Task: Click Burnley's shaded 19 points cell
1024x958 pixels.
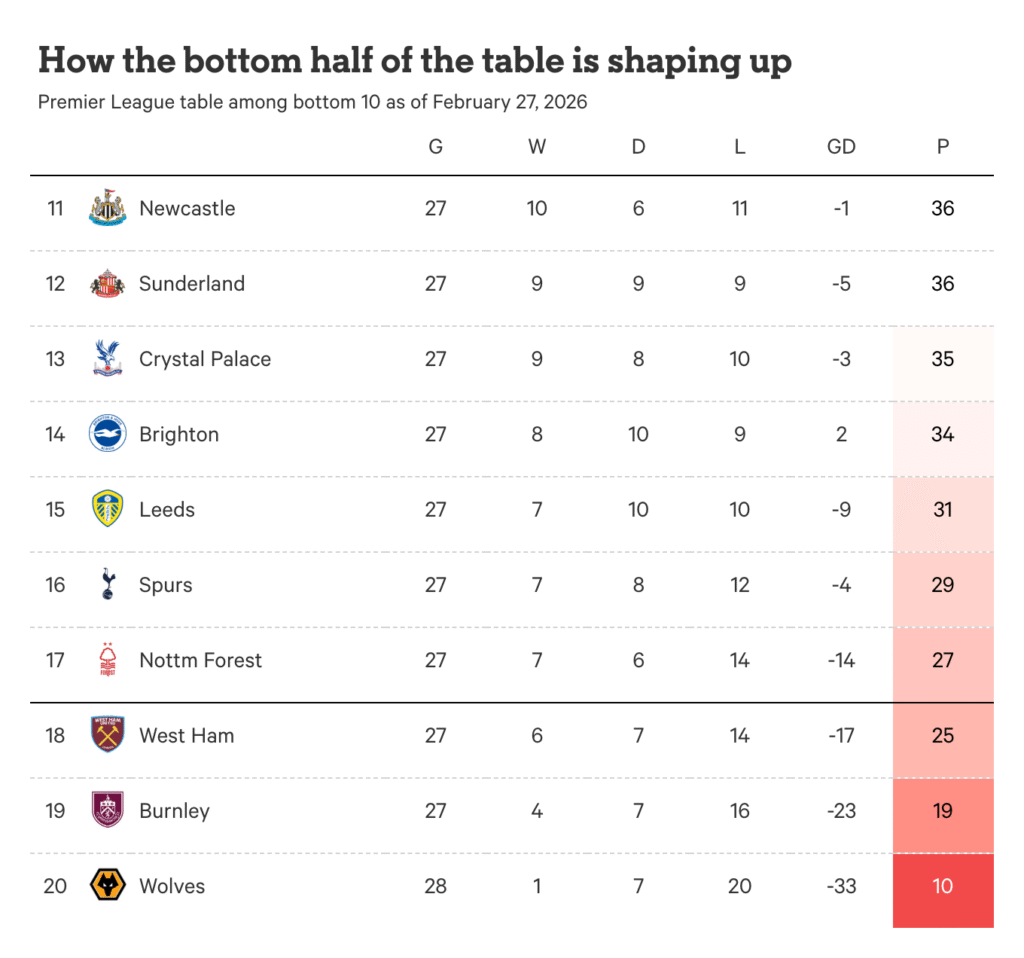Action: pyautogui.click(x=942, y=810)
